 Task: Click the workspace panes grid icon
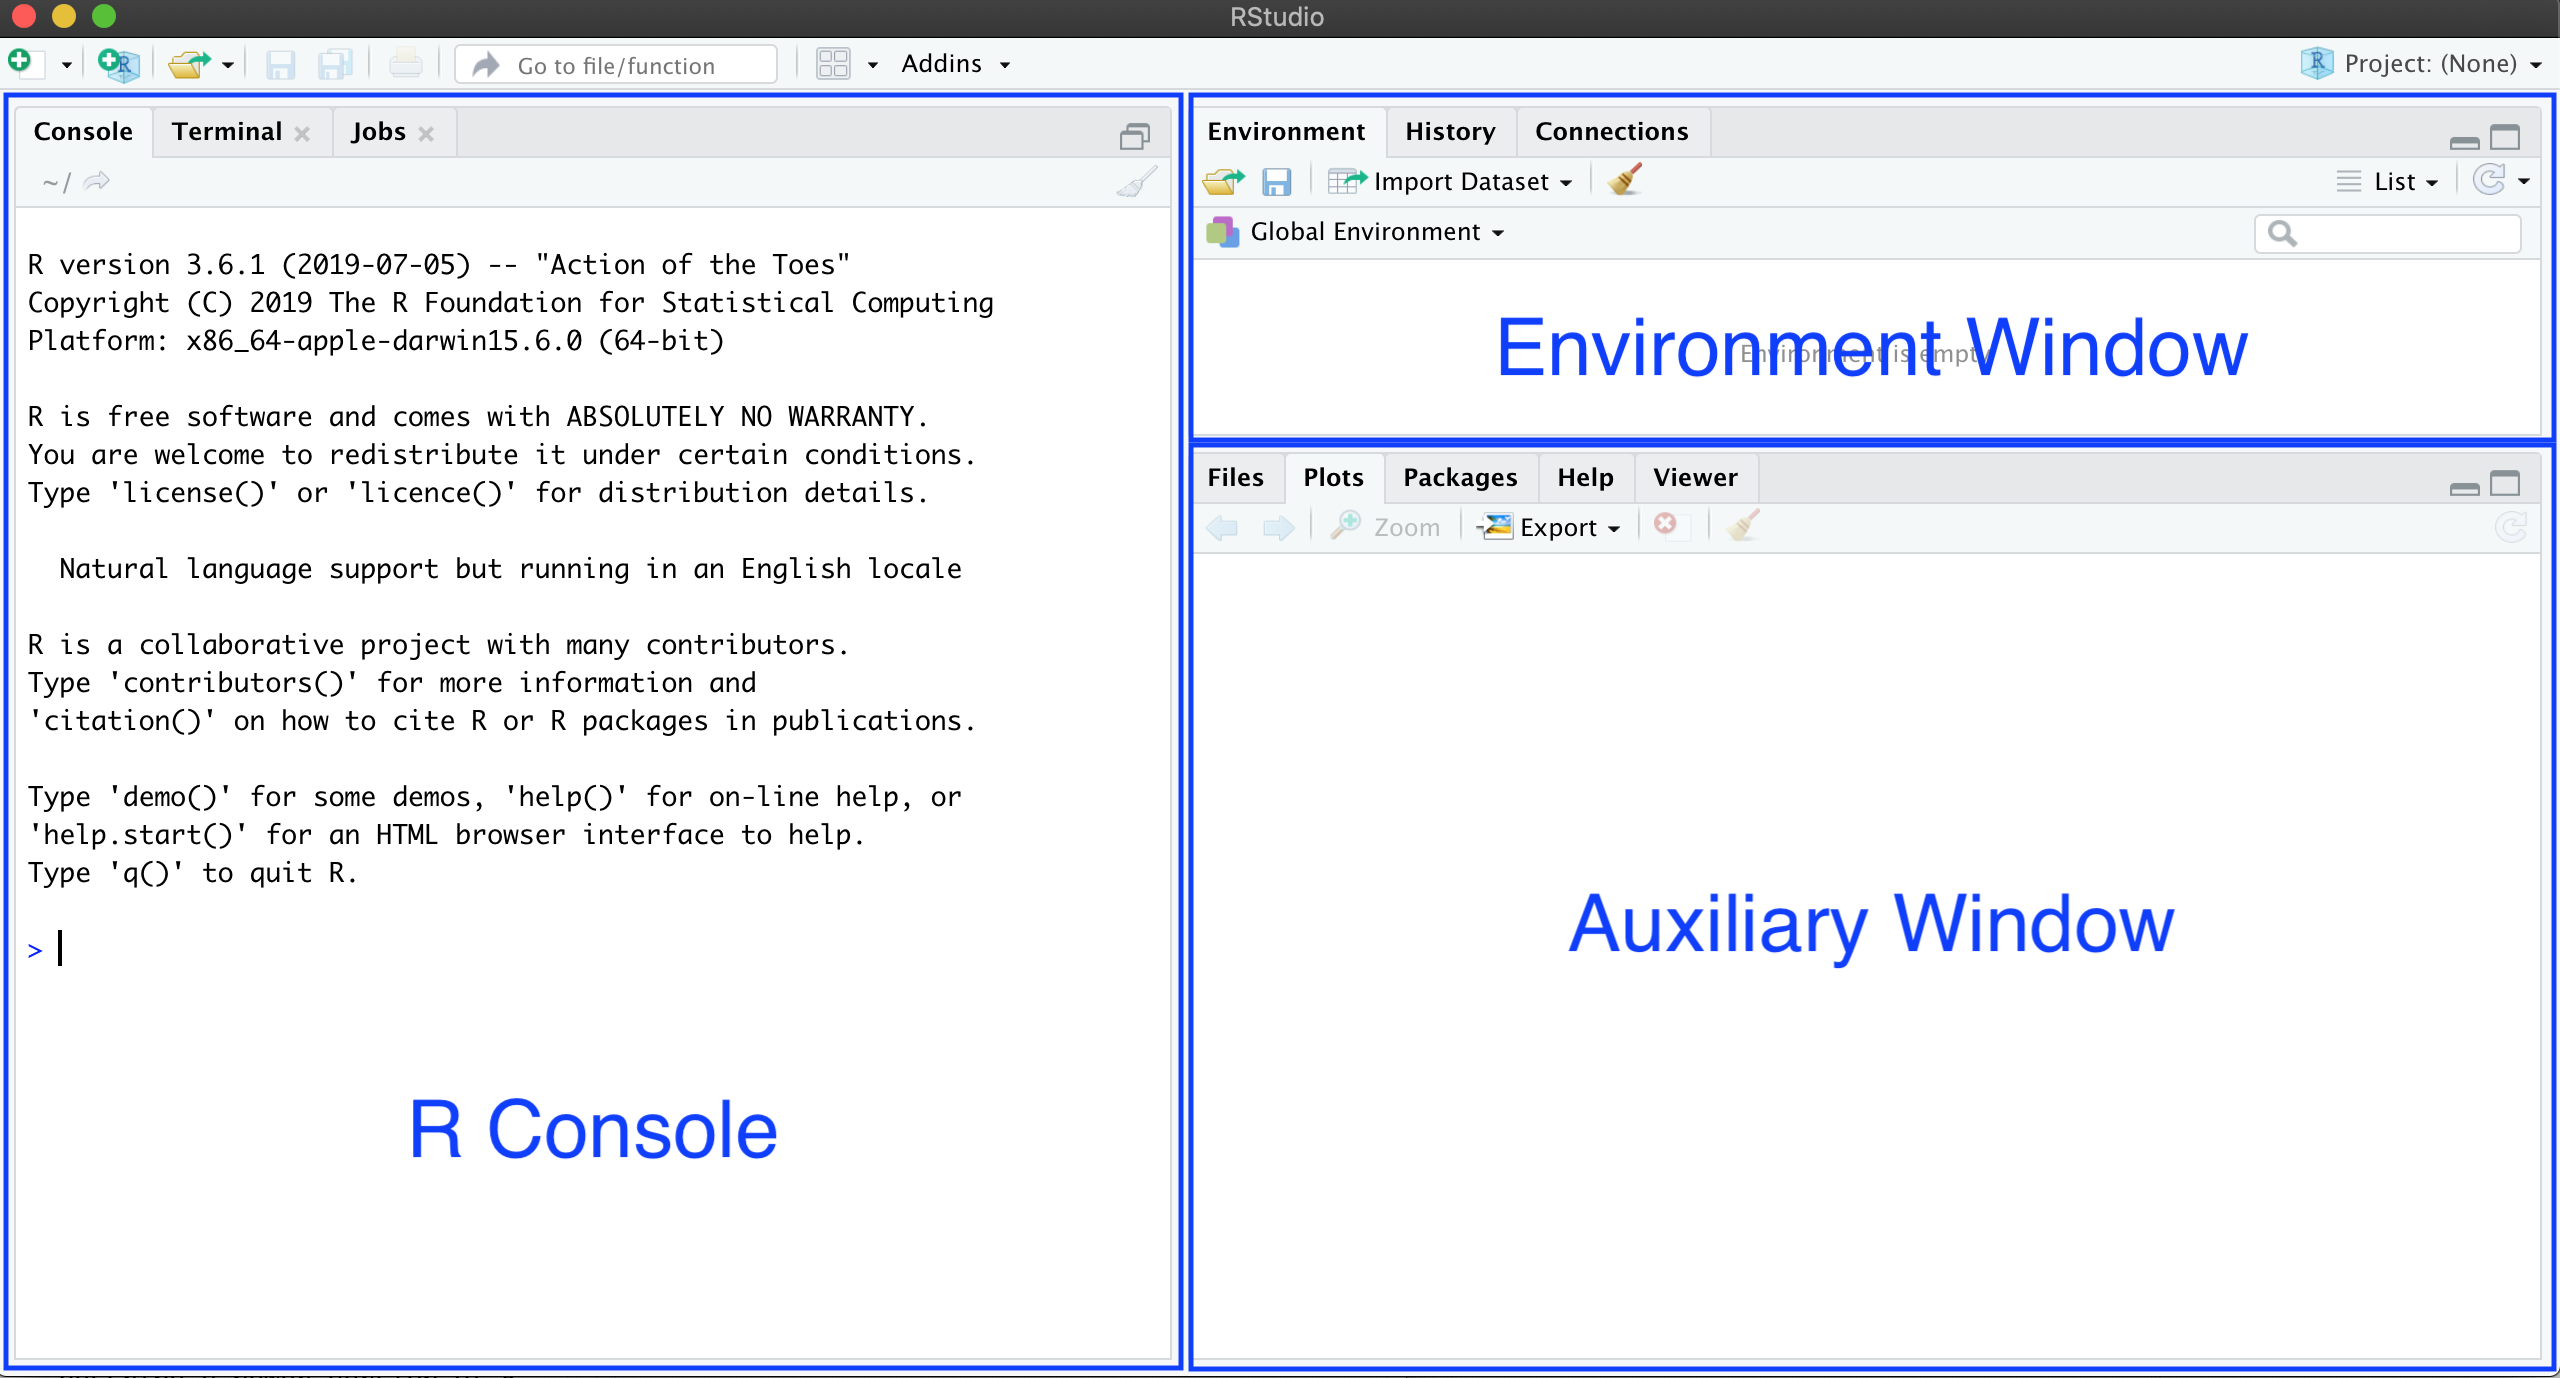[833, 64]
